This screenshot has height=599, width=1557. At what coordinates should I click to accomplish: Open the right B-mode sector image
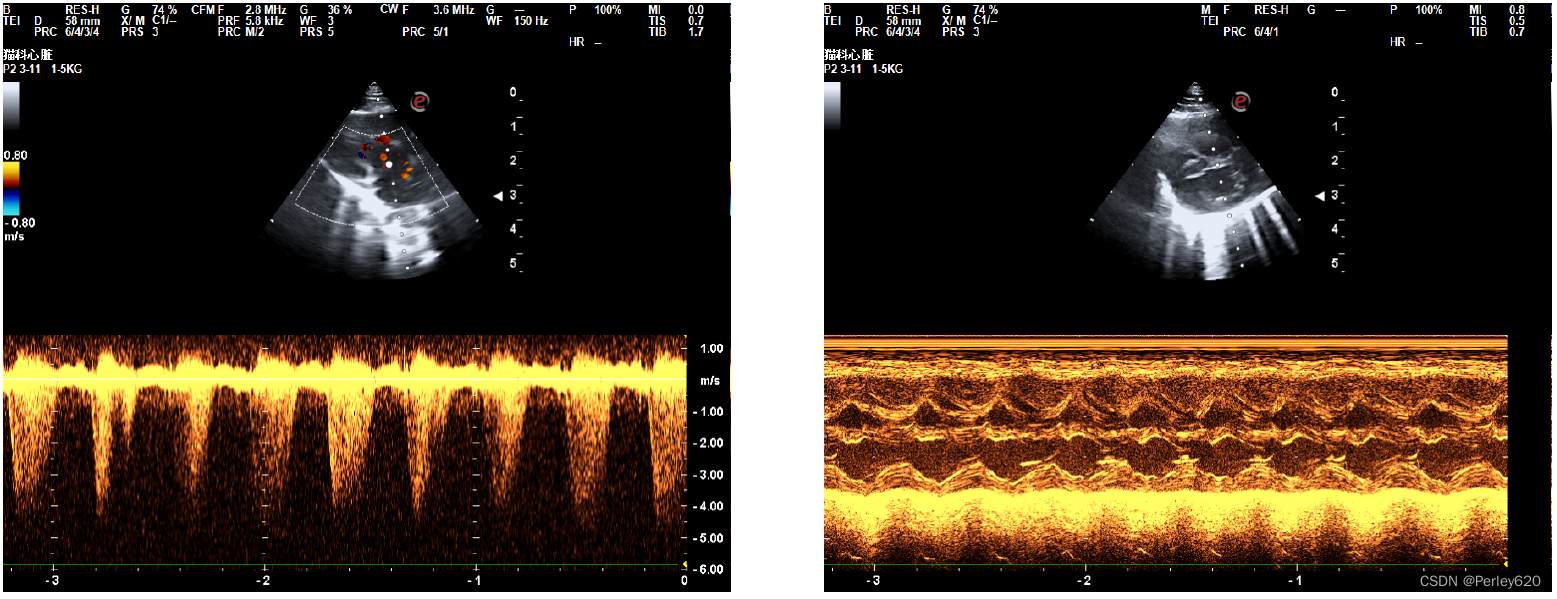(x=1196, y=180)
